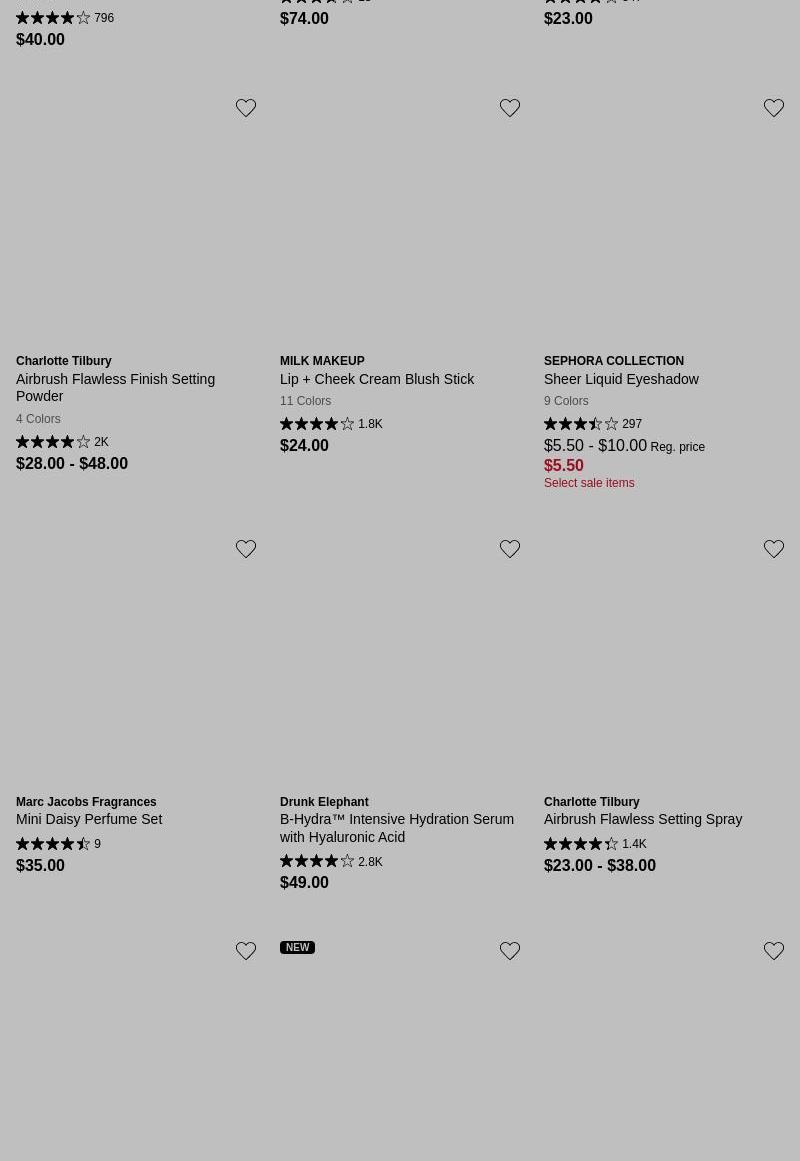
Task: Heart the Mini Daisy Perfume Set
Action: coord(246,549)
